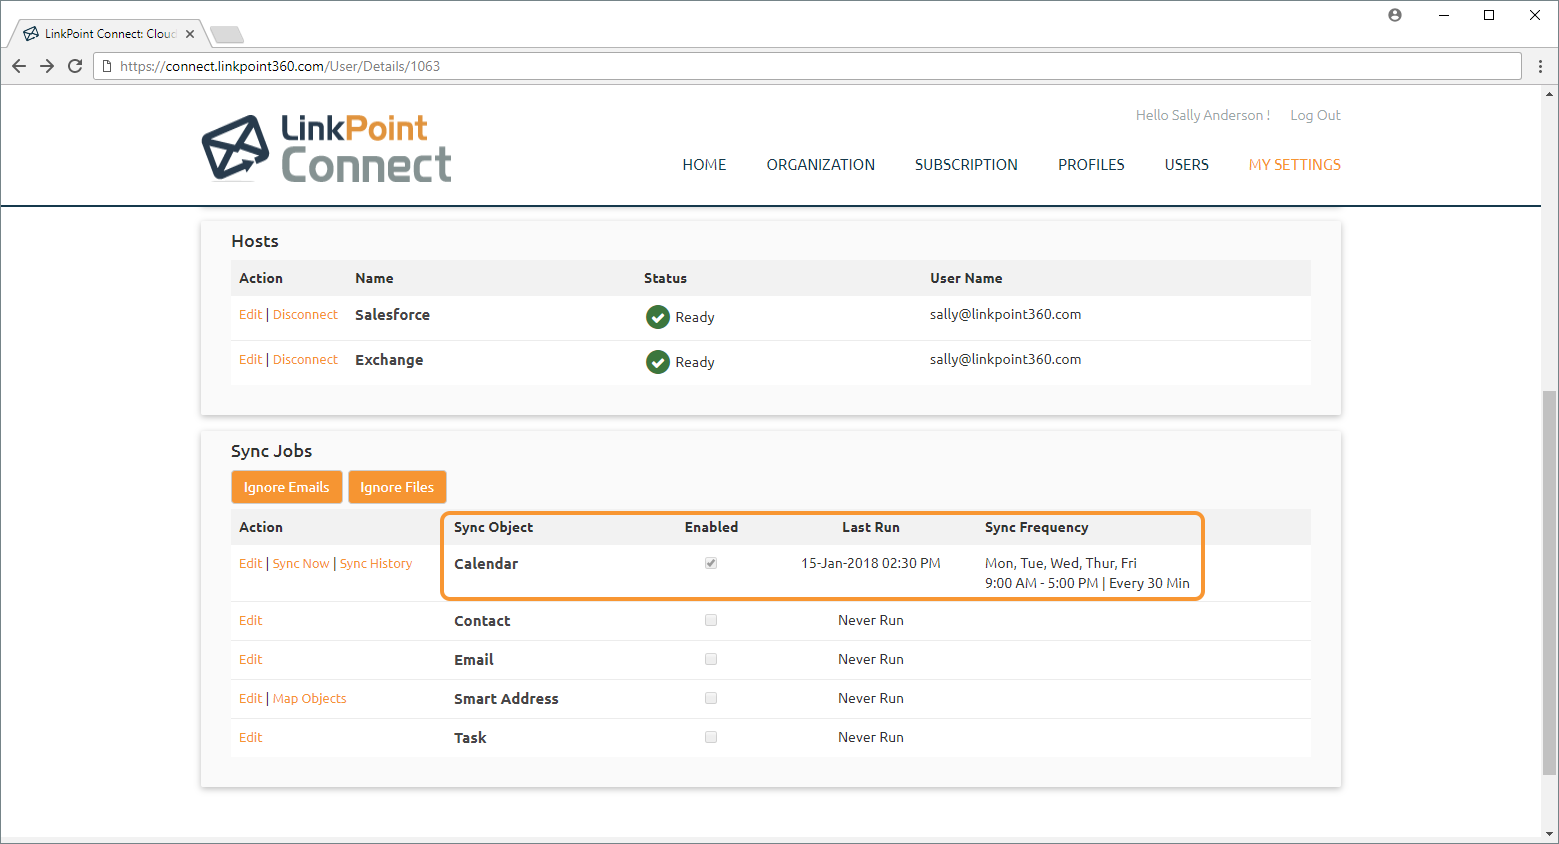Toggle the Contact Enabled checkbox
Viewport: 1559px width, 844px height.
[711, 620]
